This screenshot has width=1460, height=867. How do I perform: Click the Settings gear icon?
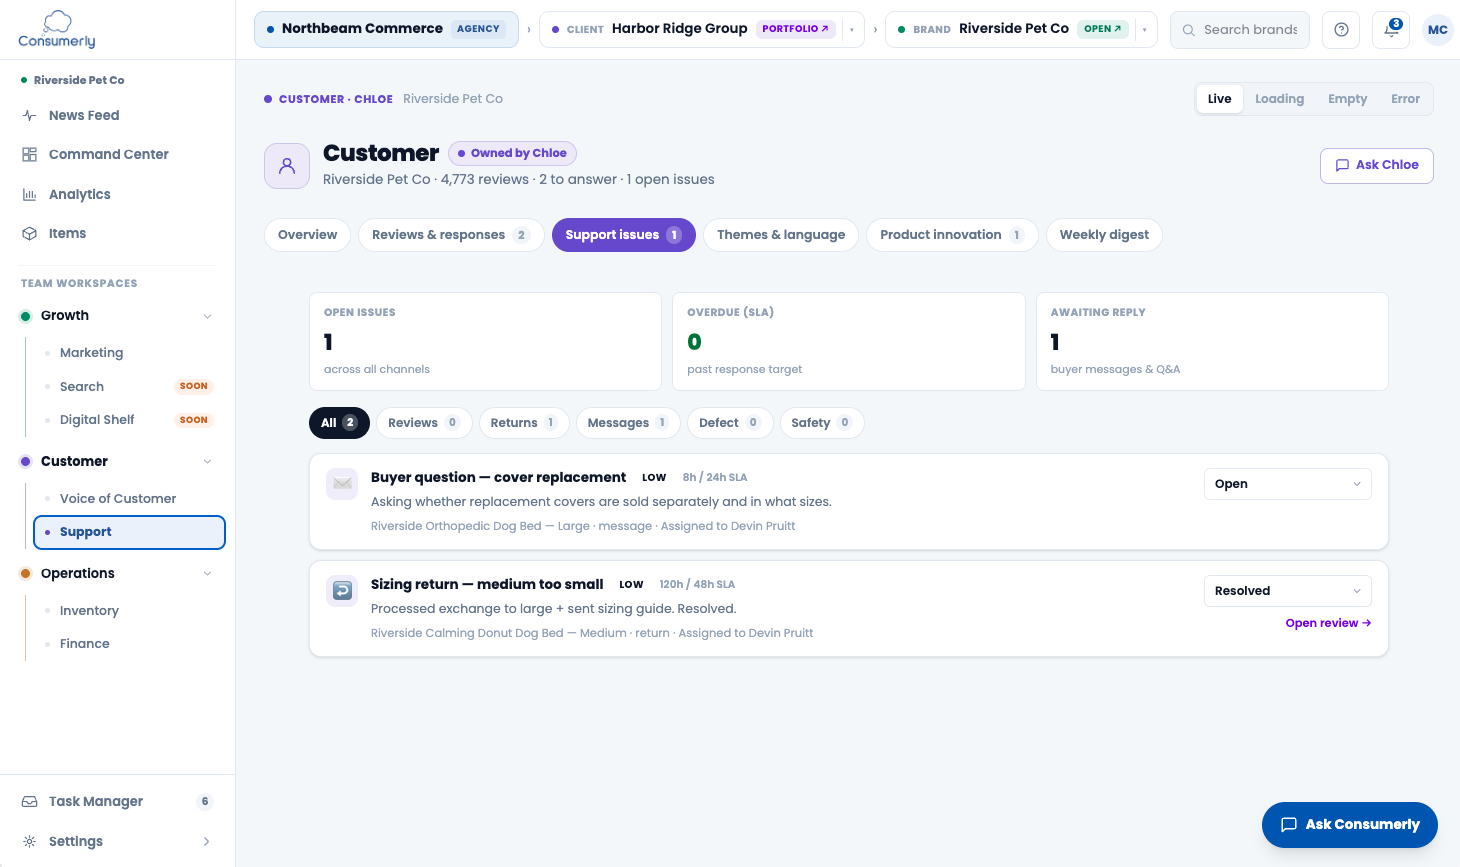[x=30, y=842]
